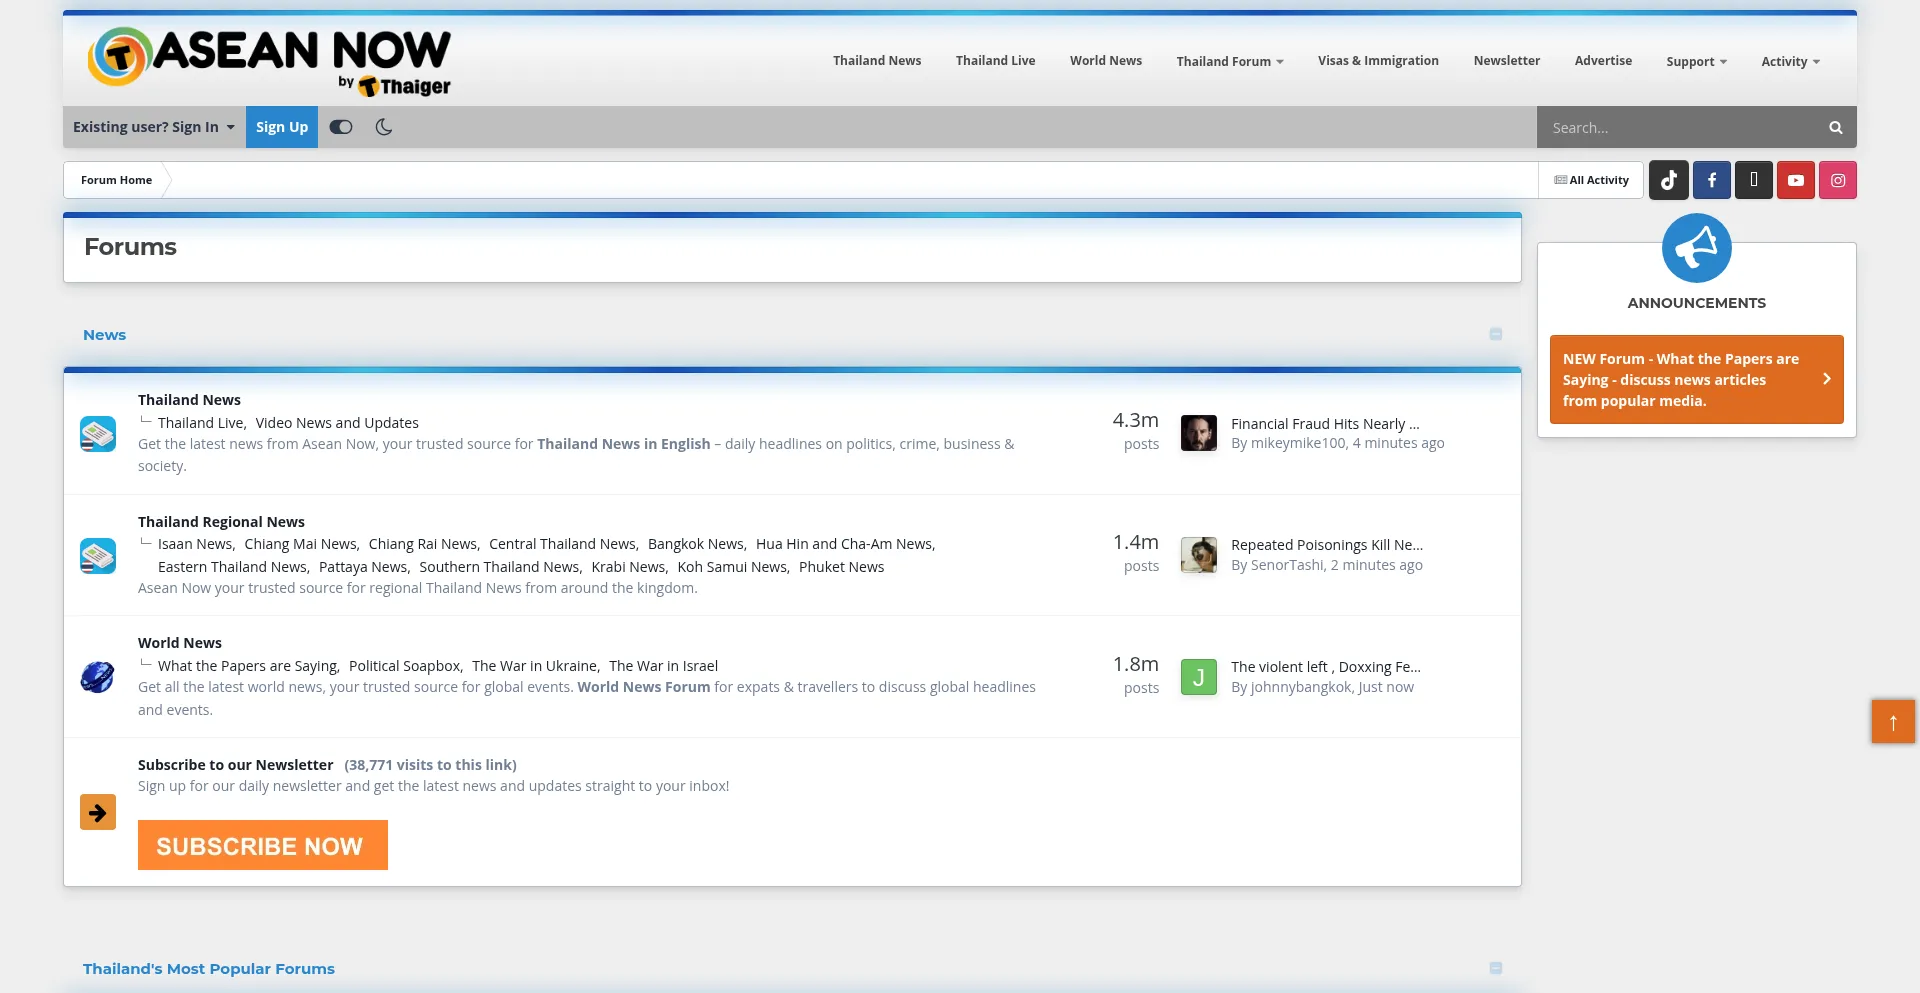Image resolution: width=1920 pixels, height=993 pixels.
Task: Open Video News and Updates subforum
Action: coord(337,423)
